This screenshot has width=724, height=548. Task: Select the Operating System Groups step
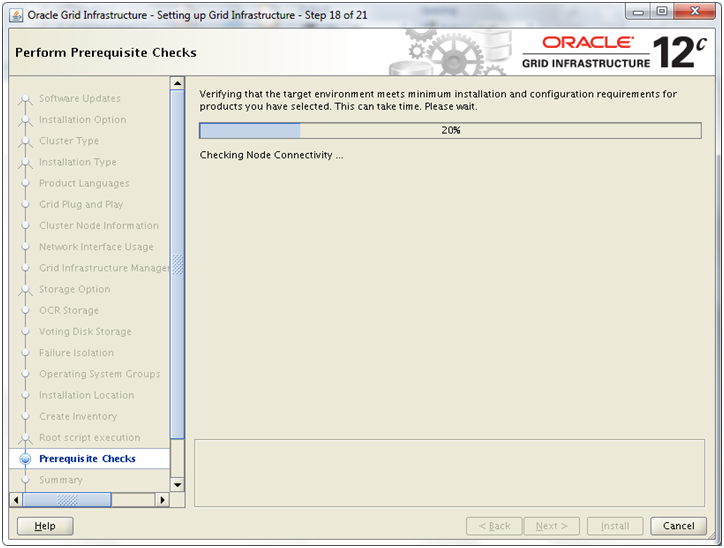pyautogui.click(x=100, y=374)
